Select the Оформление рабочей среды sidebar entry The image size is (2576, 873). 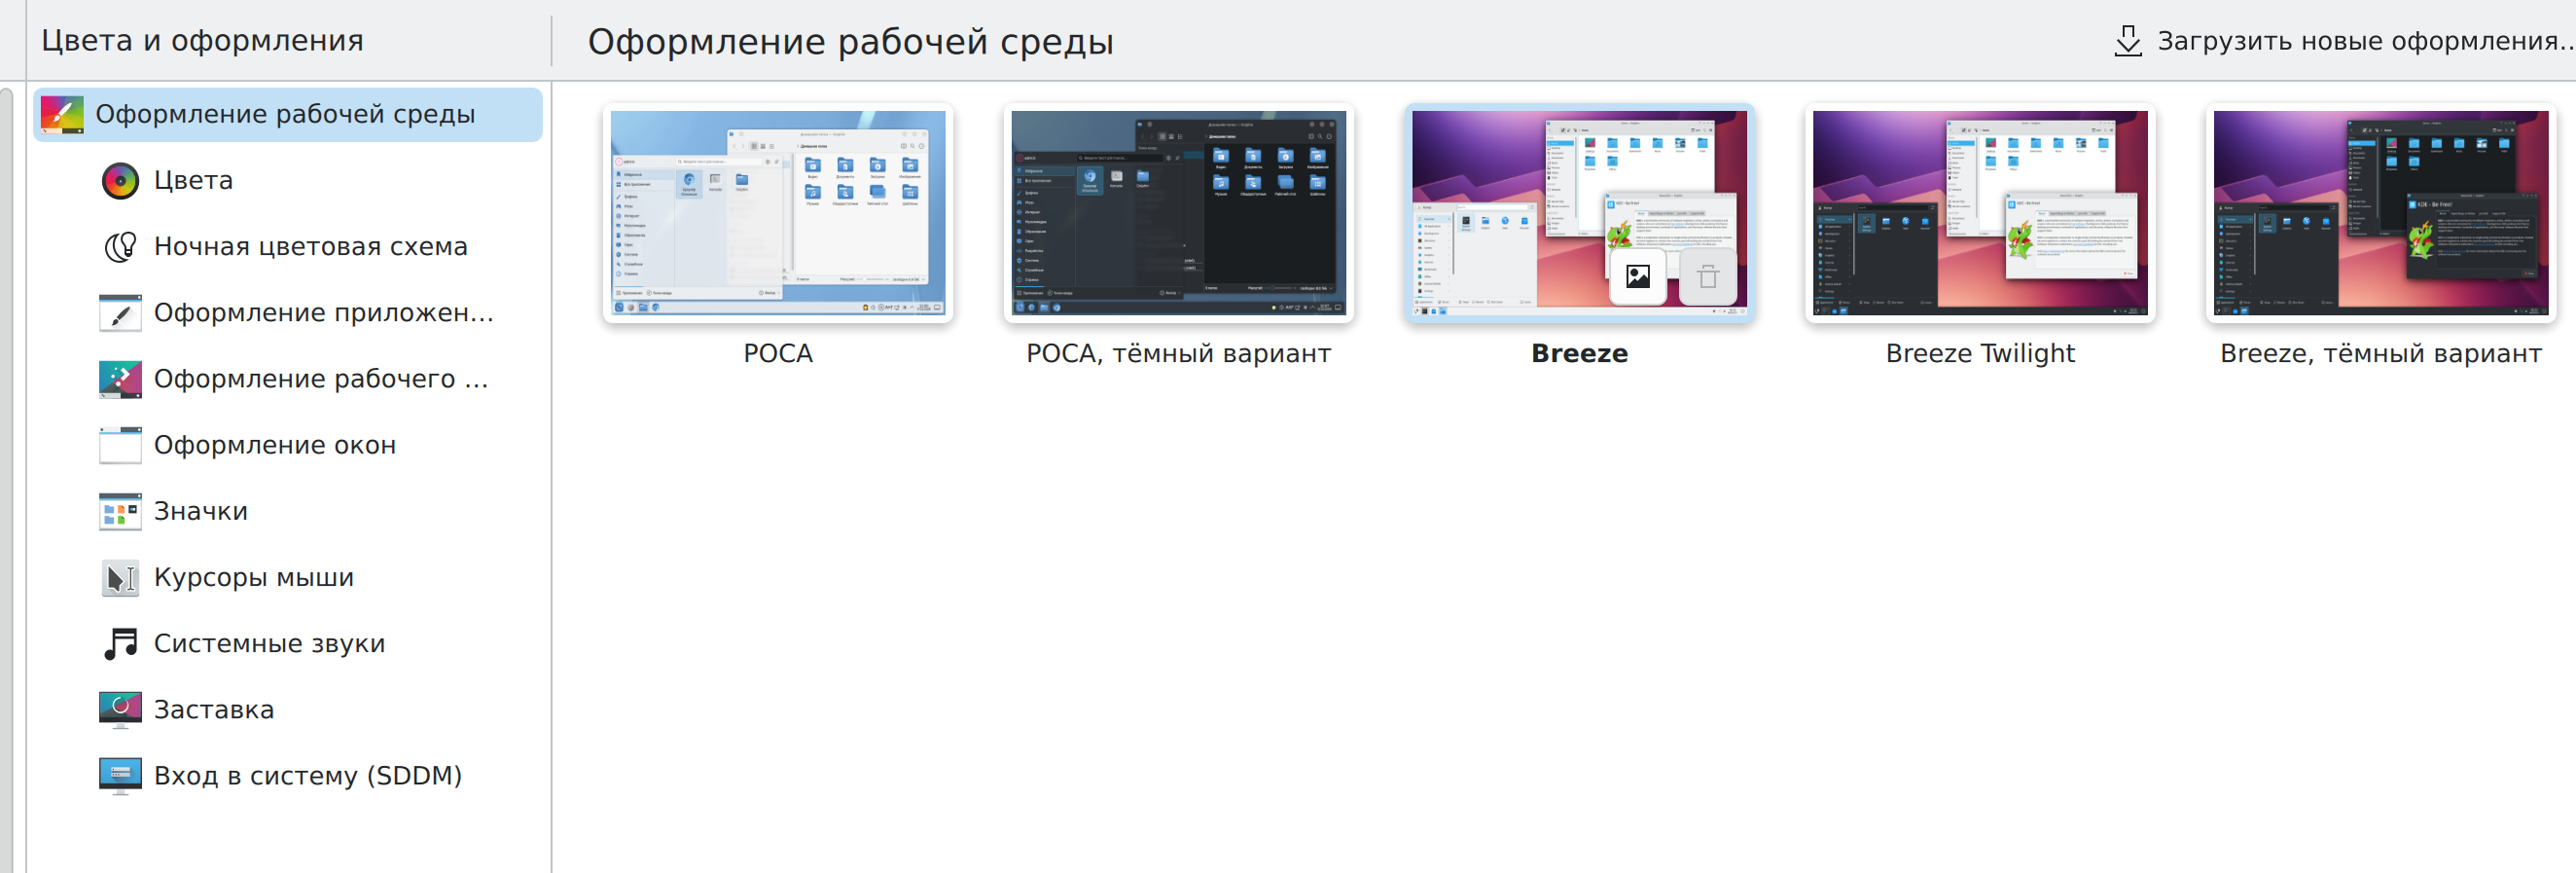click(x=288, y=114)
